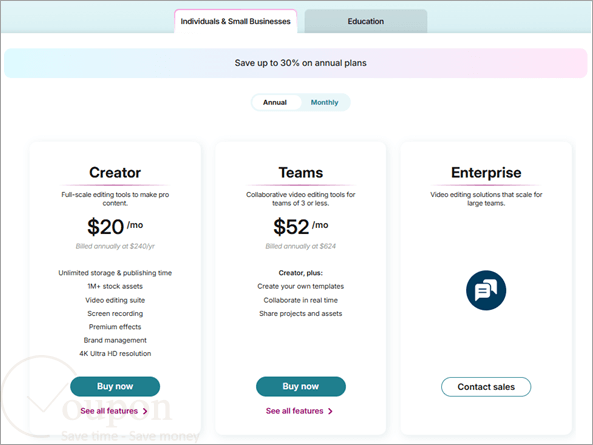Screen dimensions: 593x445
Task: Switch to the Education tab
Action: [366, 22]
